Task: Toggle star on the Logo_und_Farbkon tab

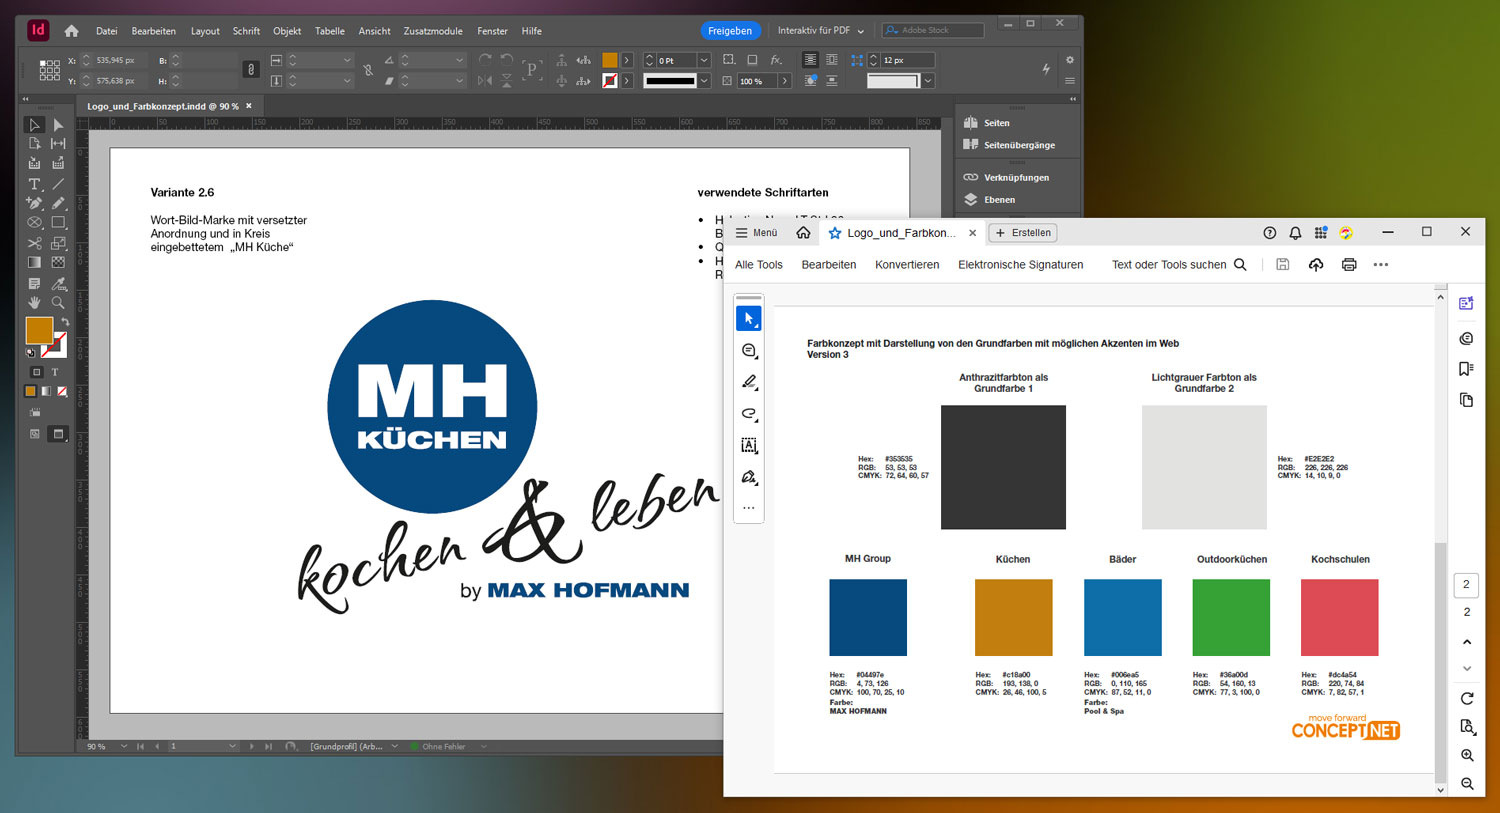Action: pyautogui.click(x=835, y=233)
